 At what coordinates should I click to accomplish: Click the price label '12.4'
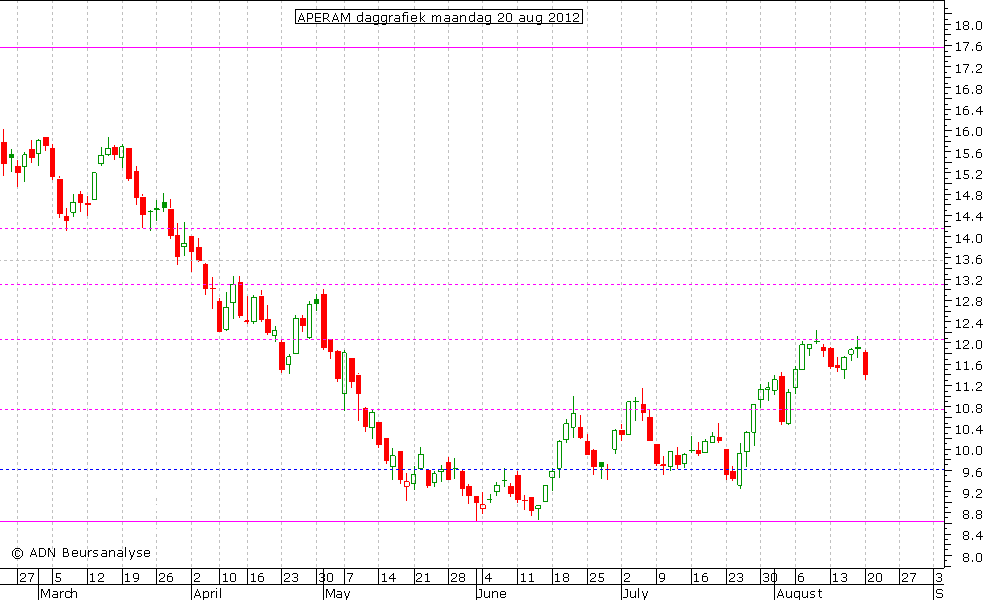[968, 324]
